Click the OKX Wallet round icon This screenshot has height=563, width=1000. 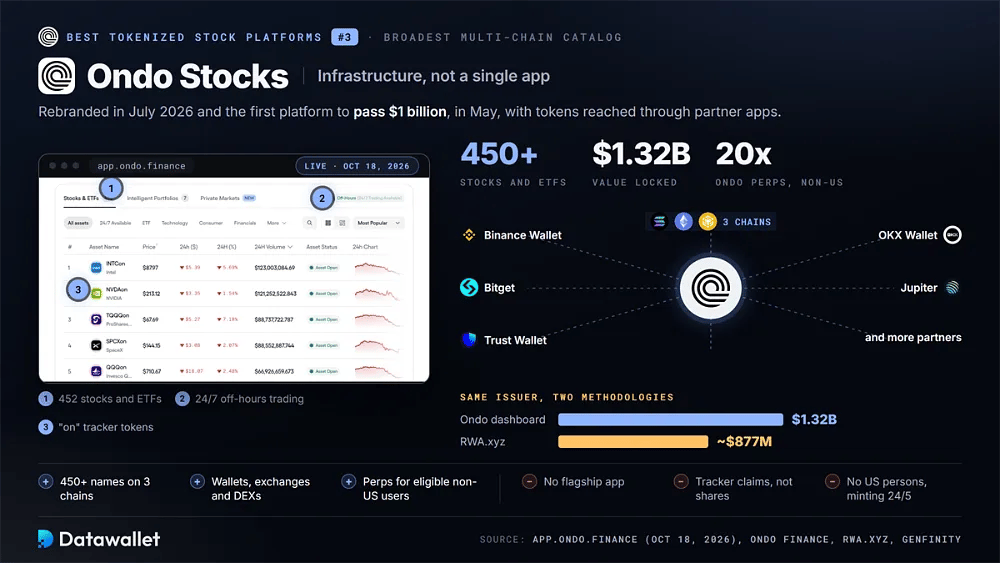[952, 235]
